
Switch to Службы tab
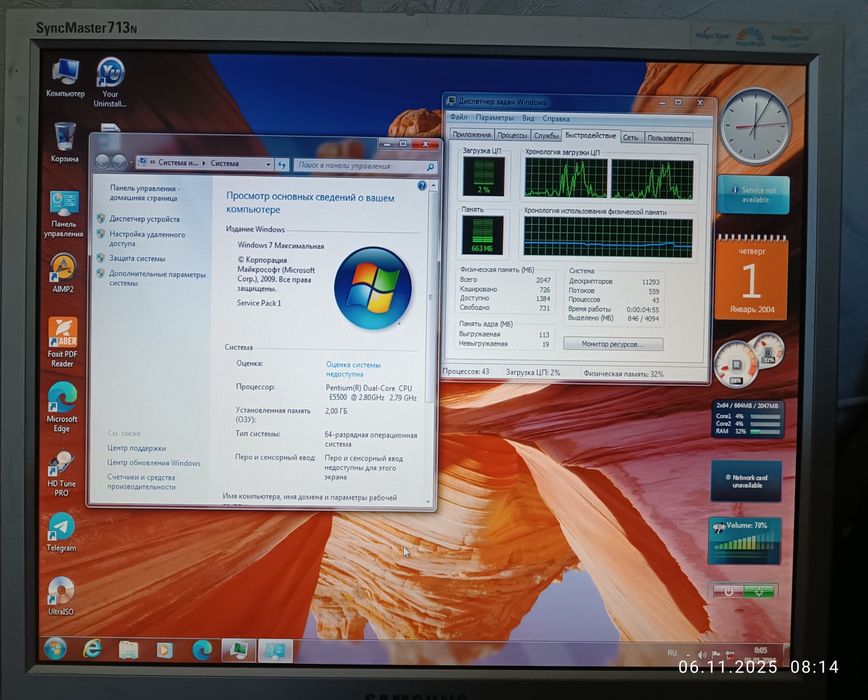546,136
